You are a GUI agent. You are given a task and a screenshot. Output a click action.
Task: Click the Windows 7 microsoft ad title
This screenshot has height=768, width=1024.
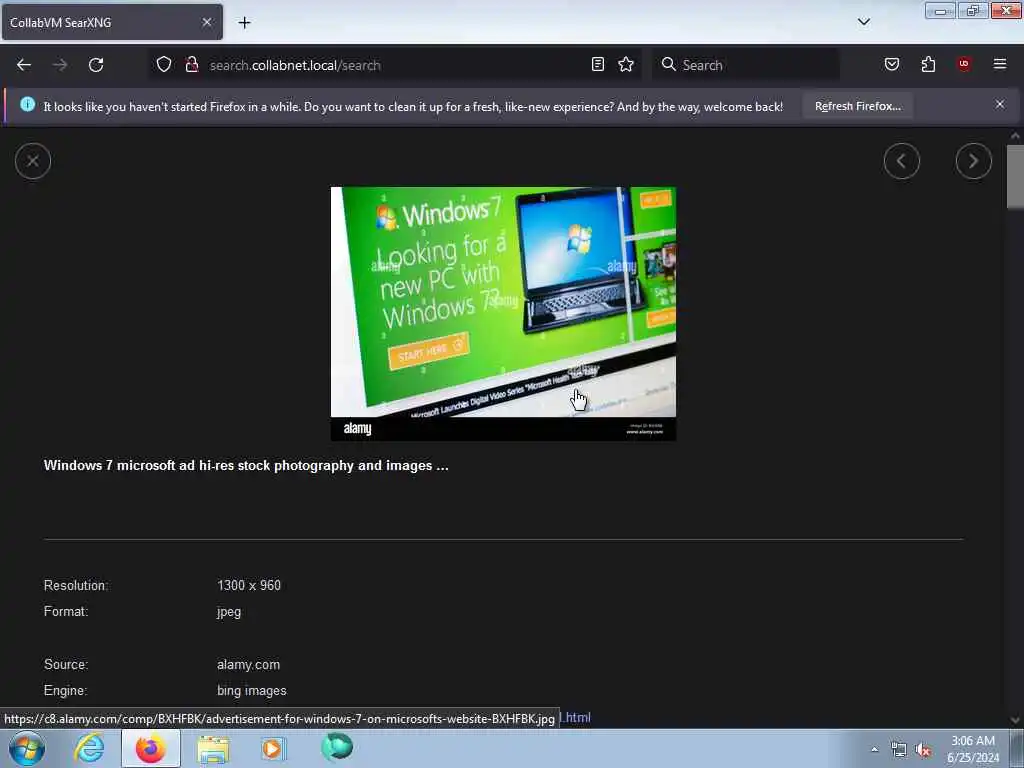click(246, 466)
